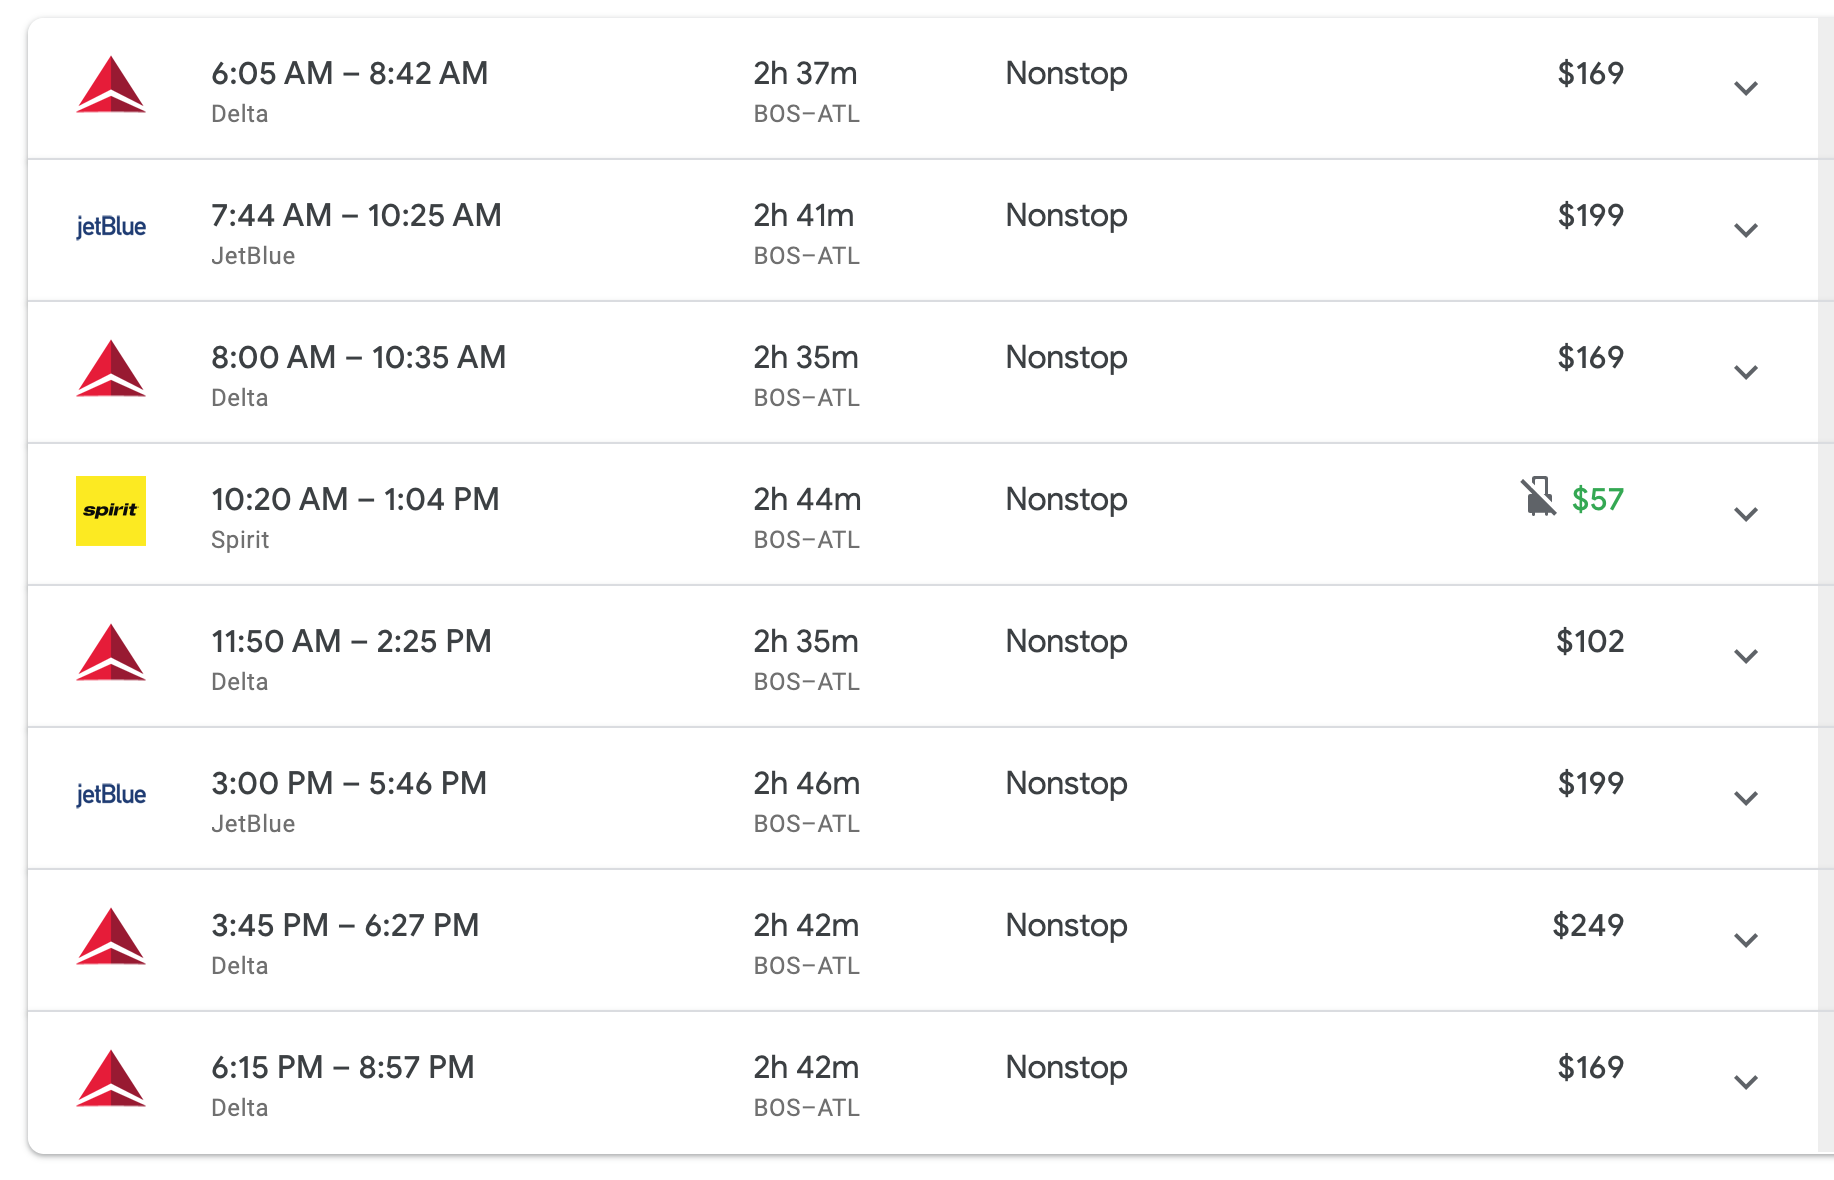
Task: Click the 2h 44m duration on the Spirit flight
Action: click(806, 499)
